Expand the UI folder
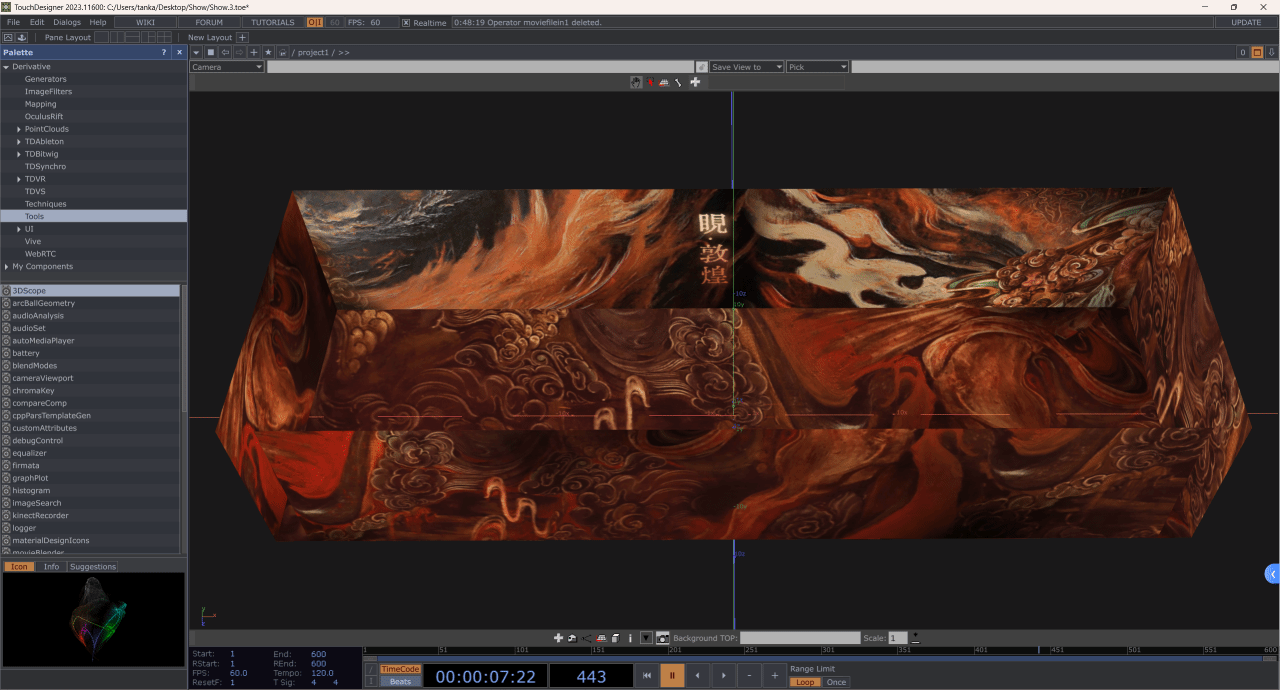 19,229
